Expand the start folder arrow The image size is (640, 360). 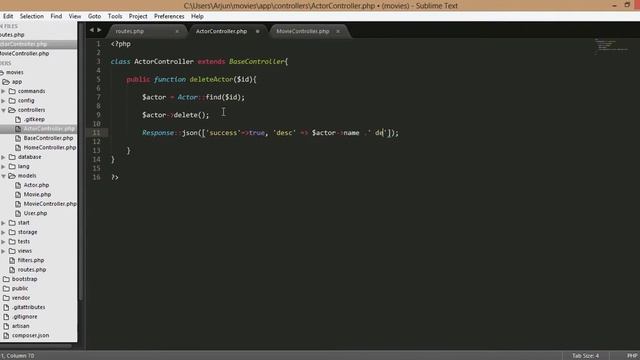(3, 222)
